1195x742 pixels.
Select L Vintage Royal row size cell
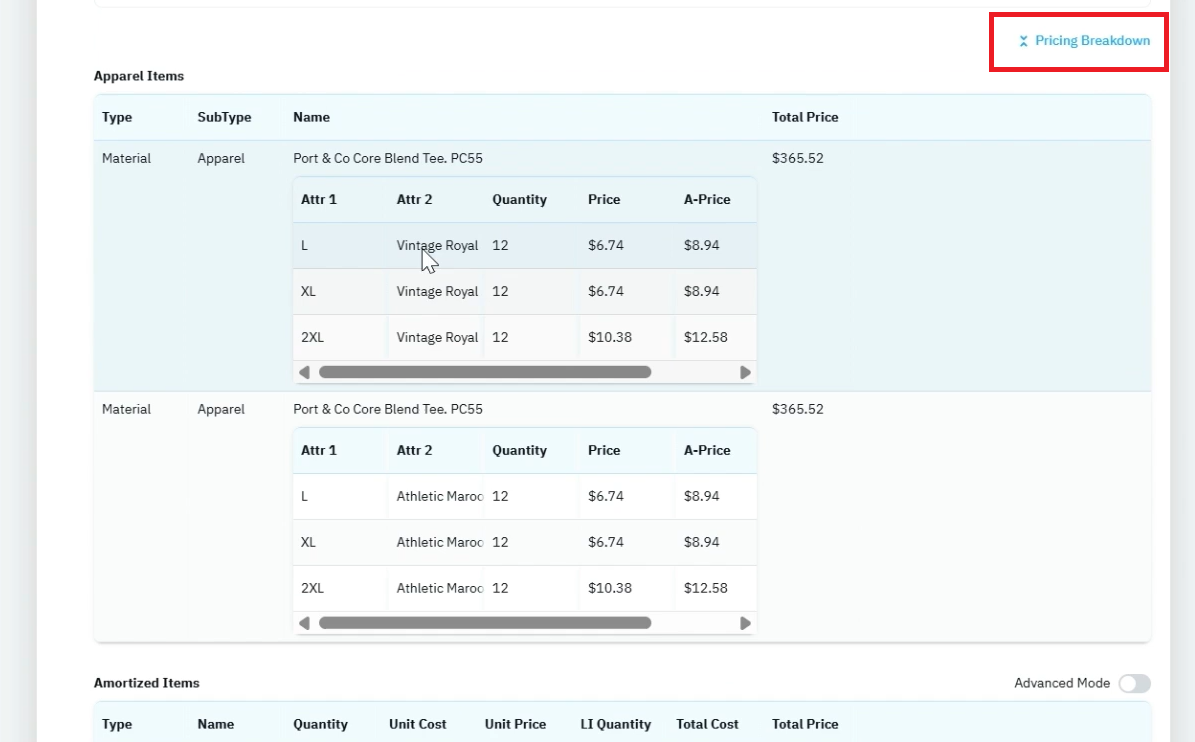(304, 245)
